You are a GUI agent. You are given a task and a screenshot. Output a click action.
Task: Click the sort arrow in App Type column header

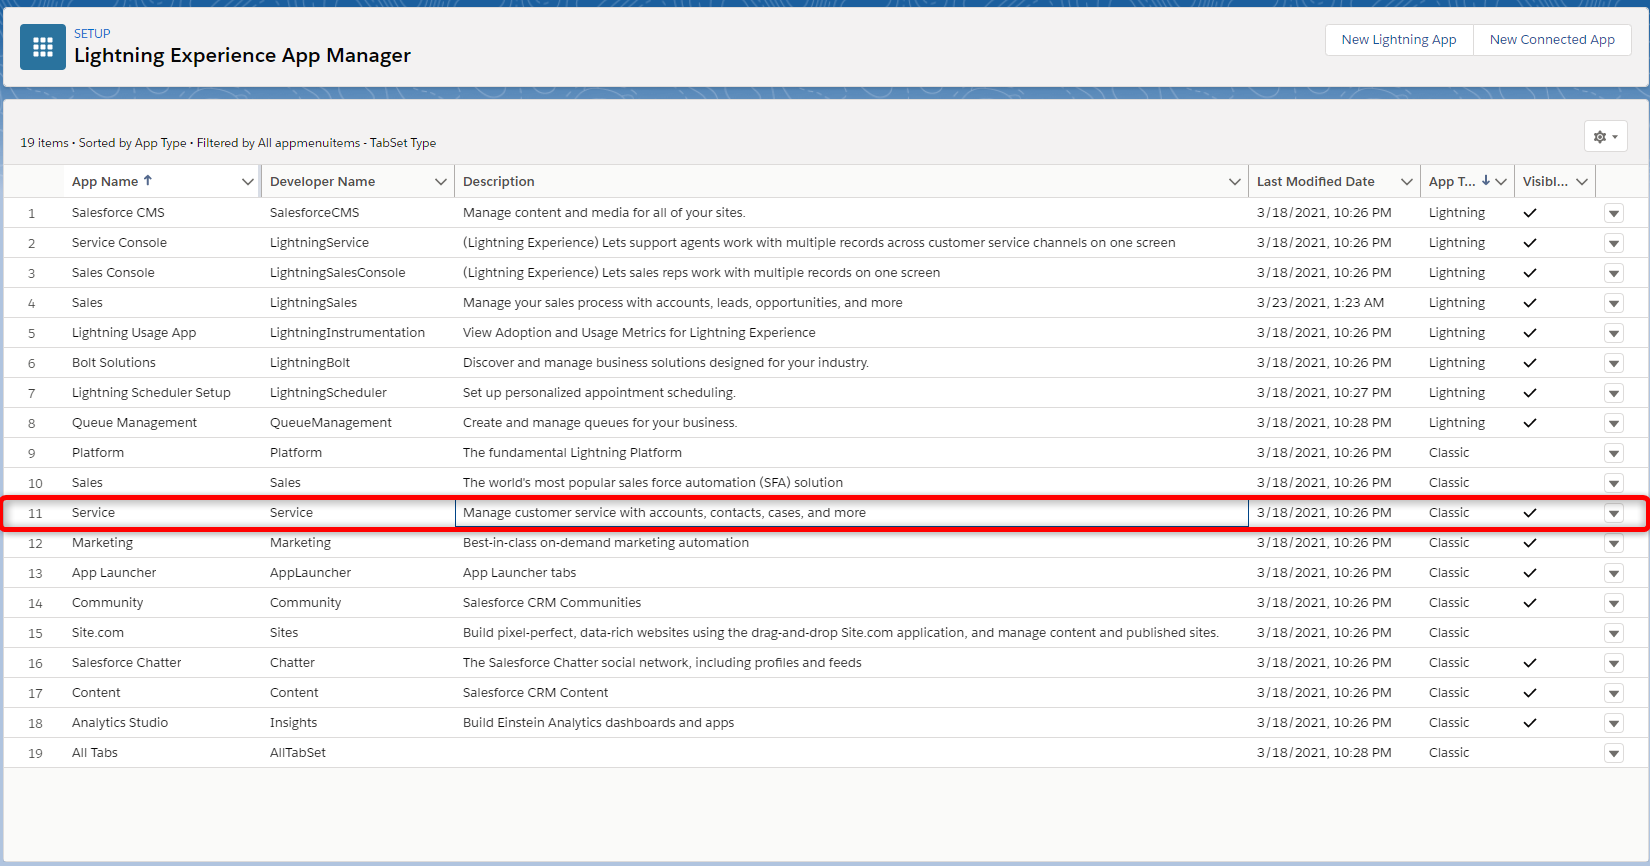pyautogui.click(x=1486, y=180)
